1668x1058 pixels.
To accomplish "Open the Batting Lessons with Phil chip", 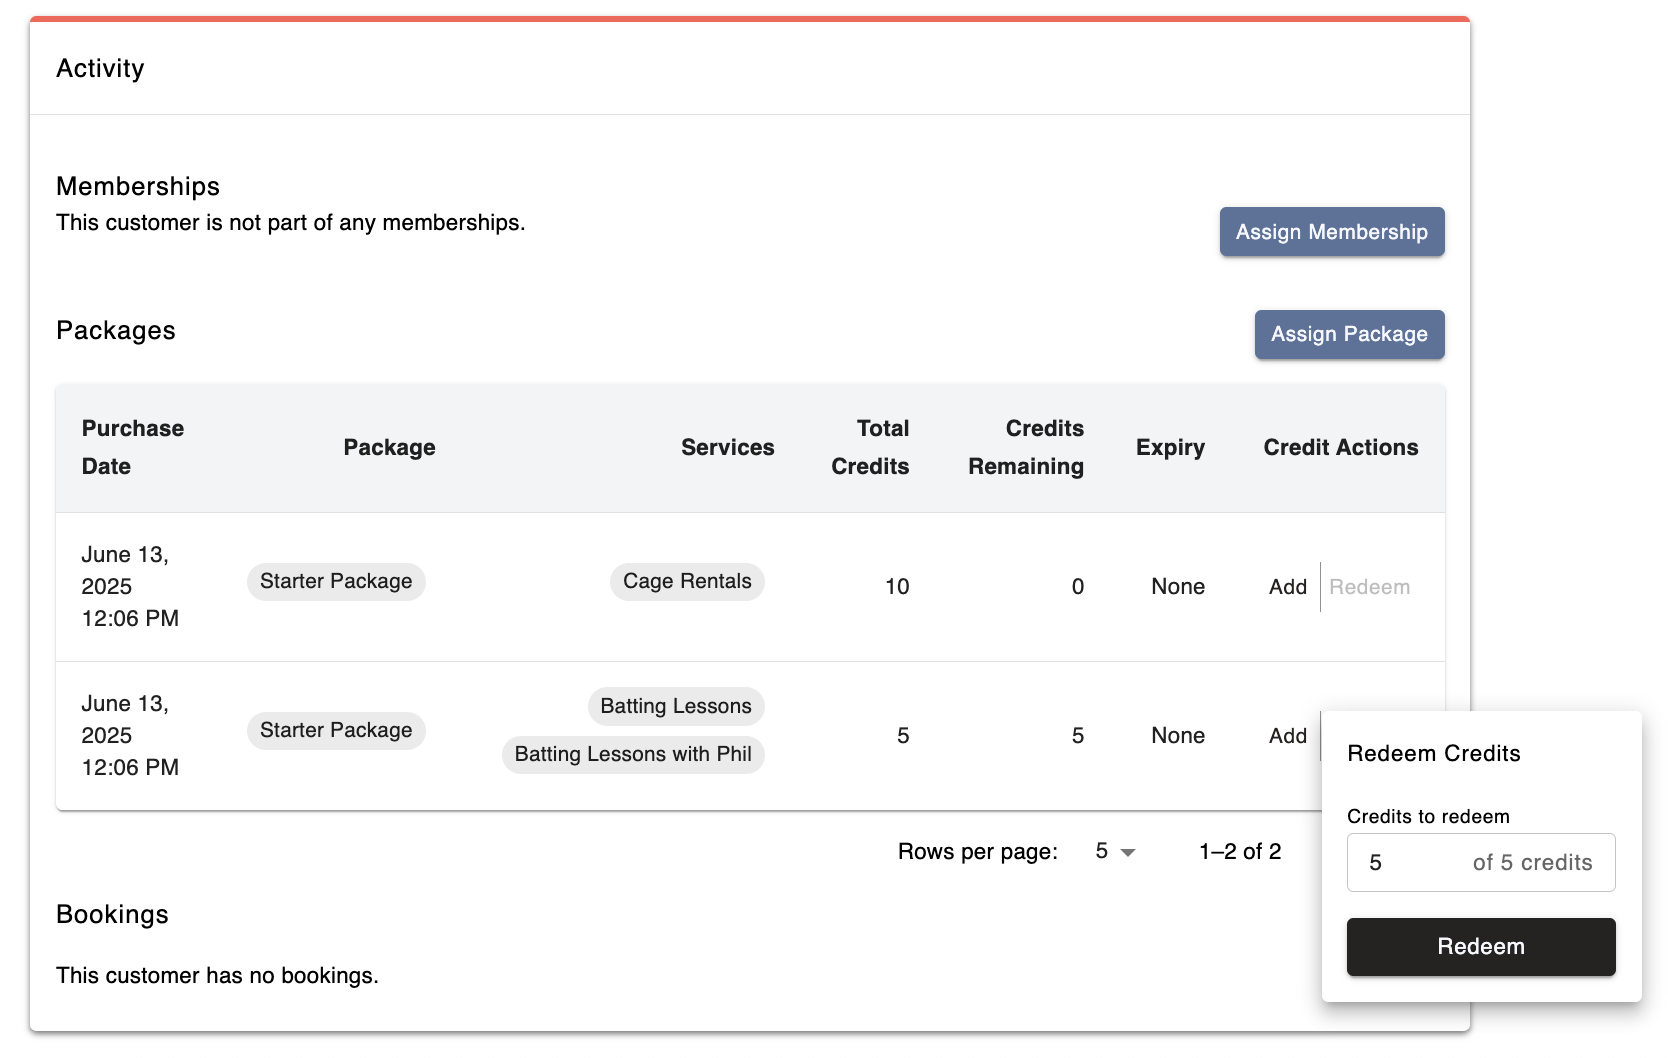I will 633,755.
